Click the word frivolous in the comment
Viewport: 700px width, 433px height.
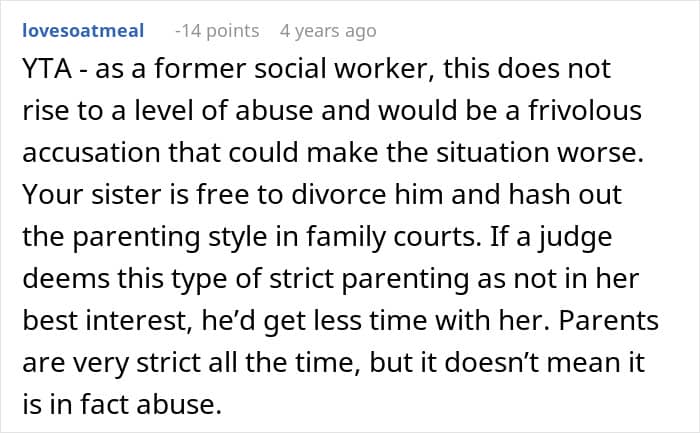tap(585, 110)
